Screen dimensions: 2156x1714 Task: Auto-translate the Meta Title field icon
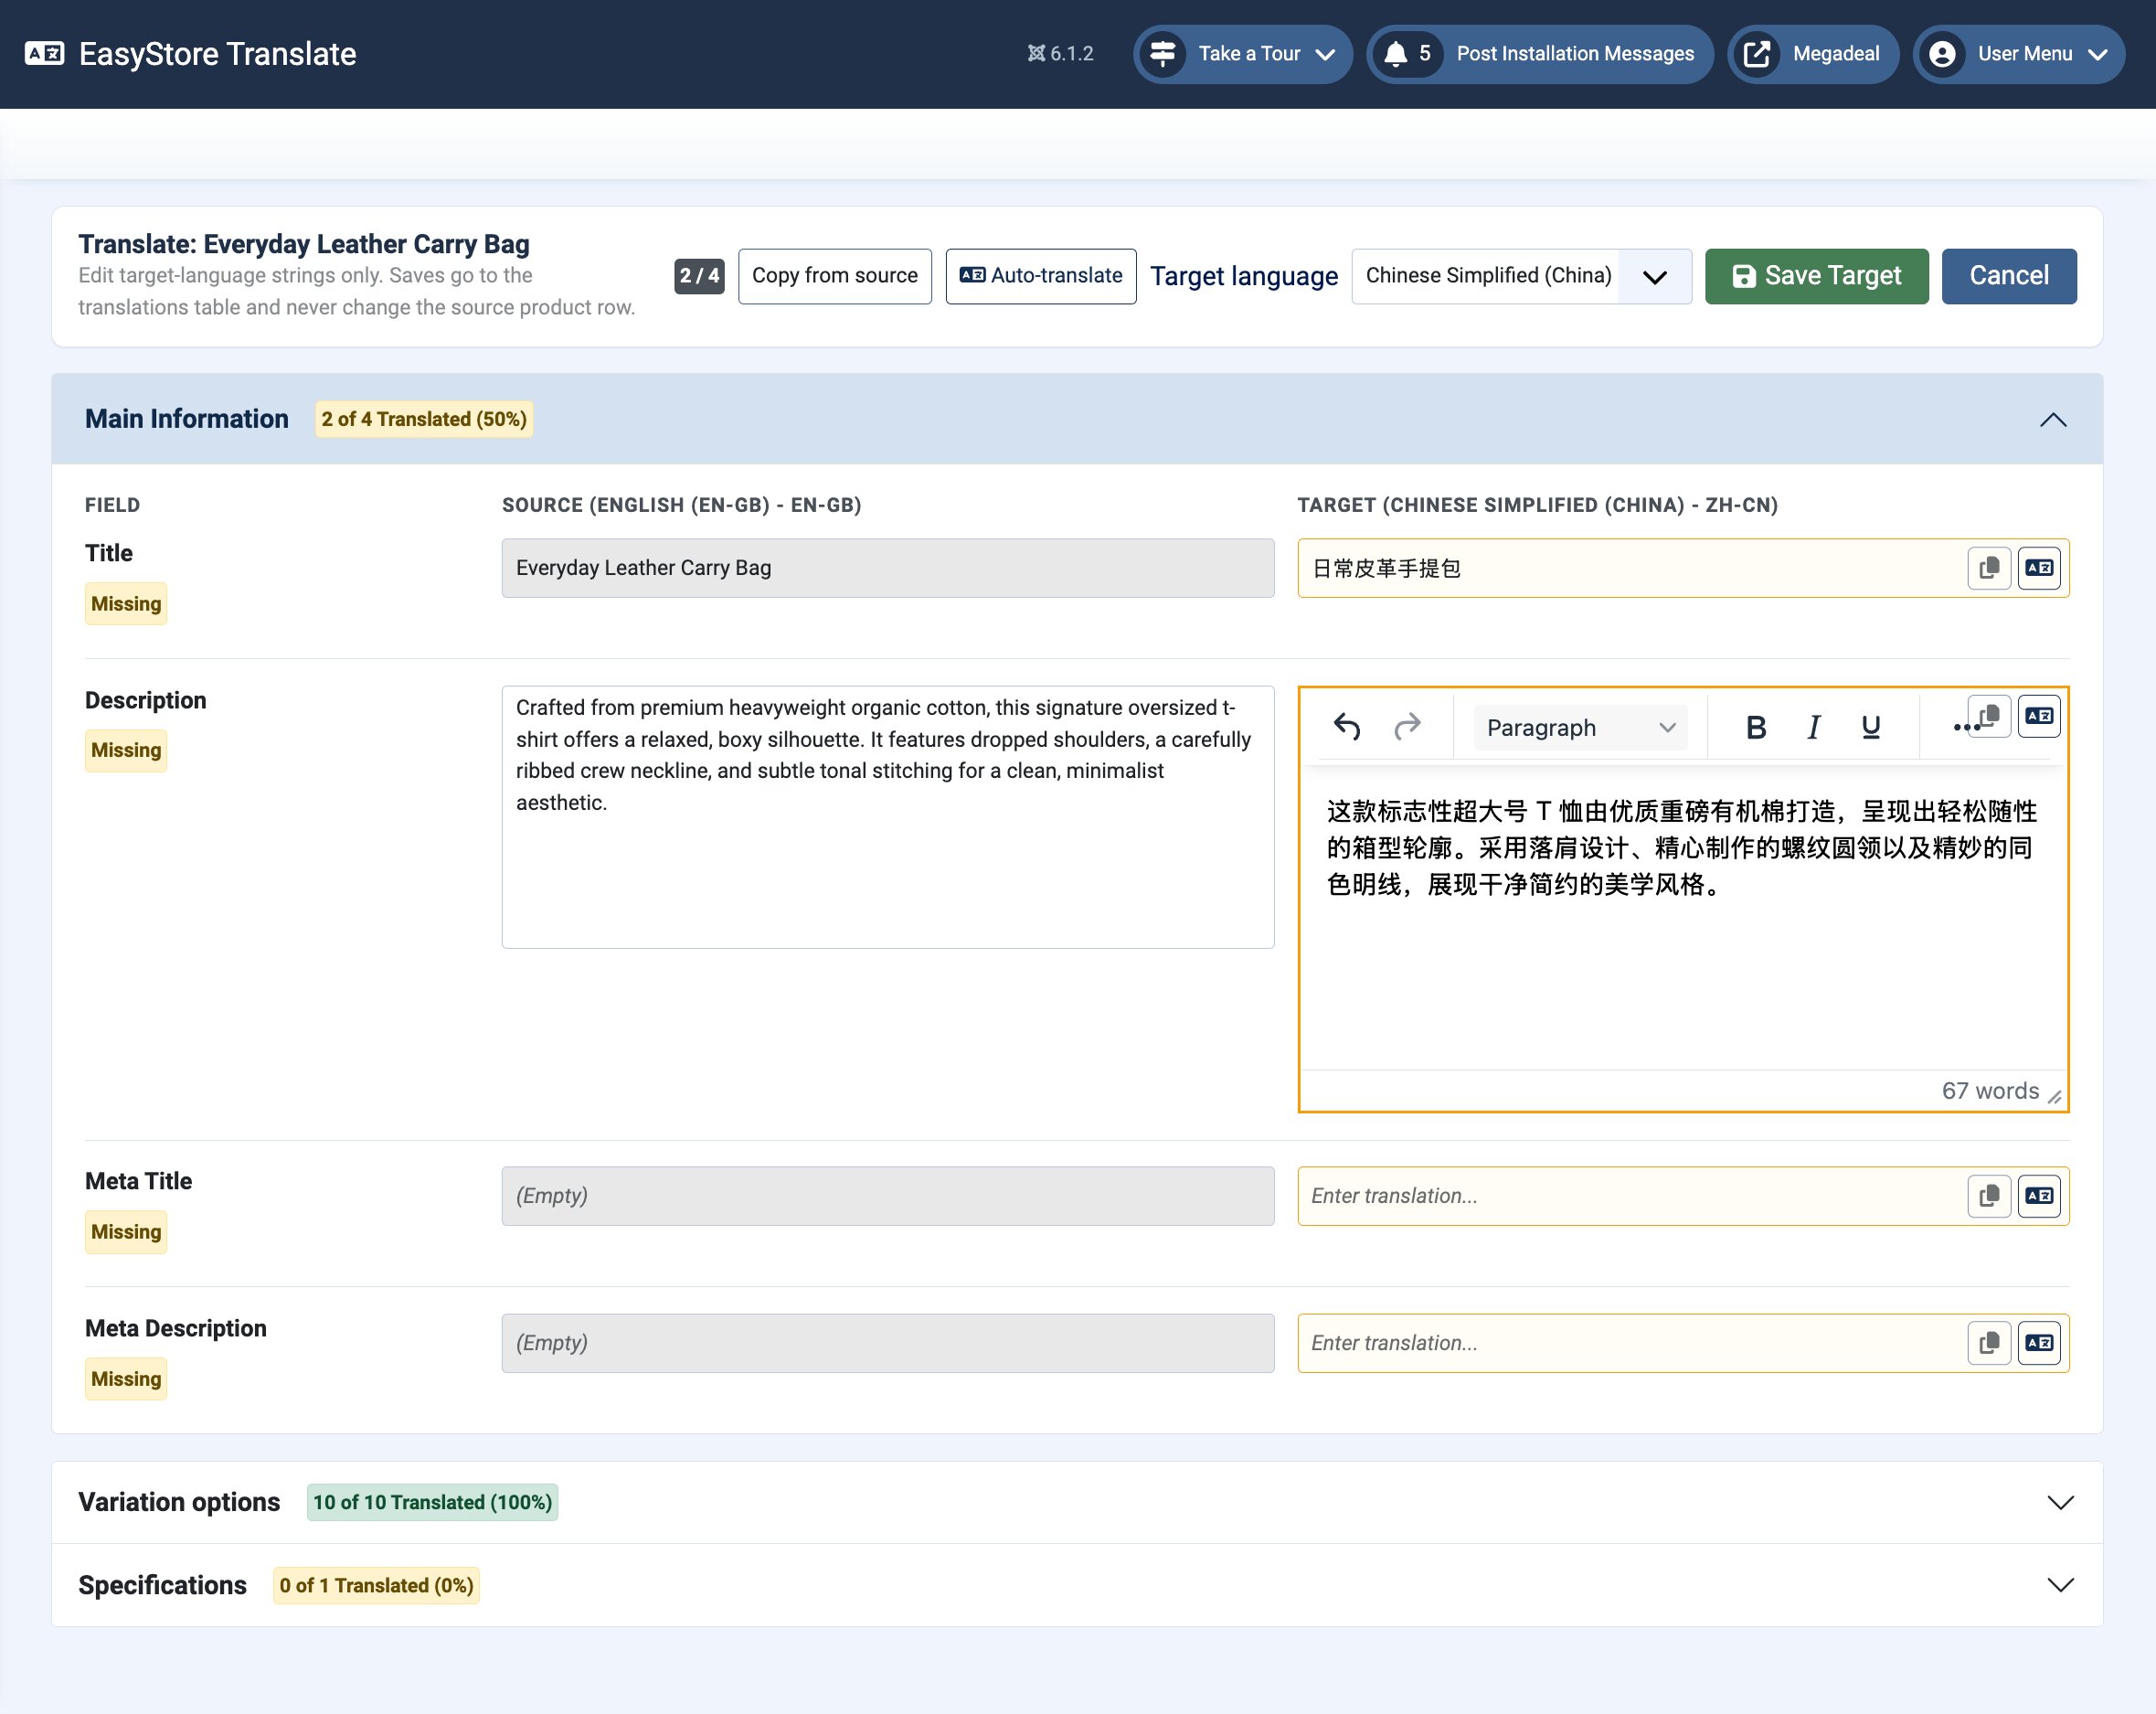(2039, 1196)
